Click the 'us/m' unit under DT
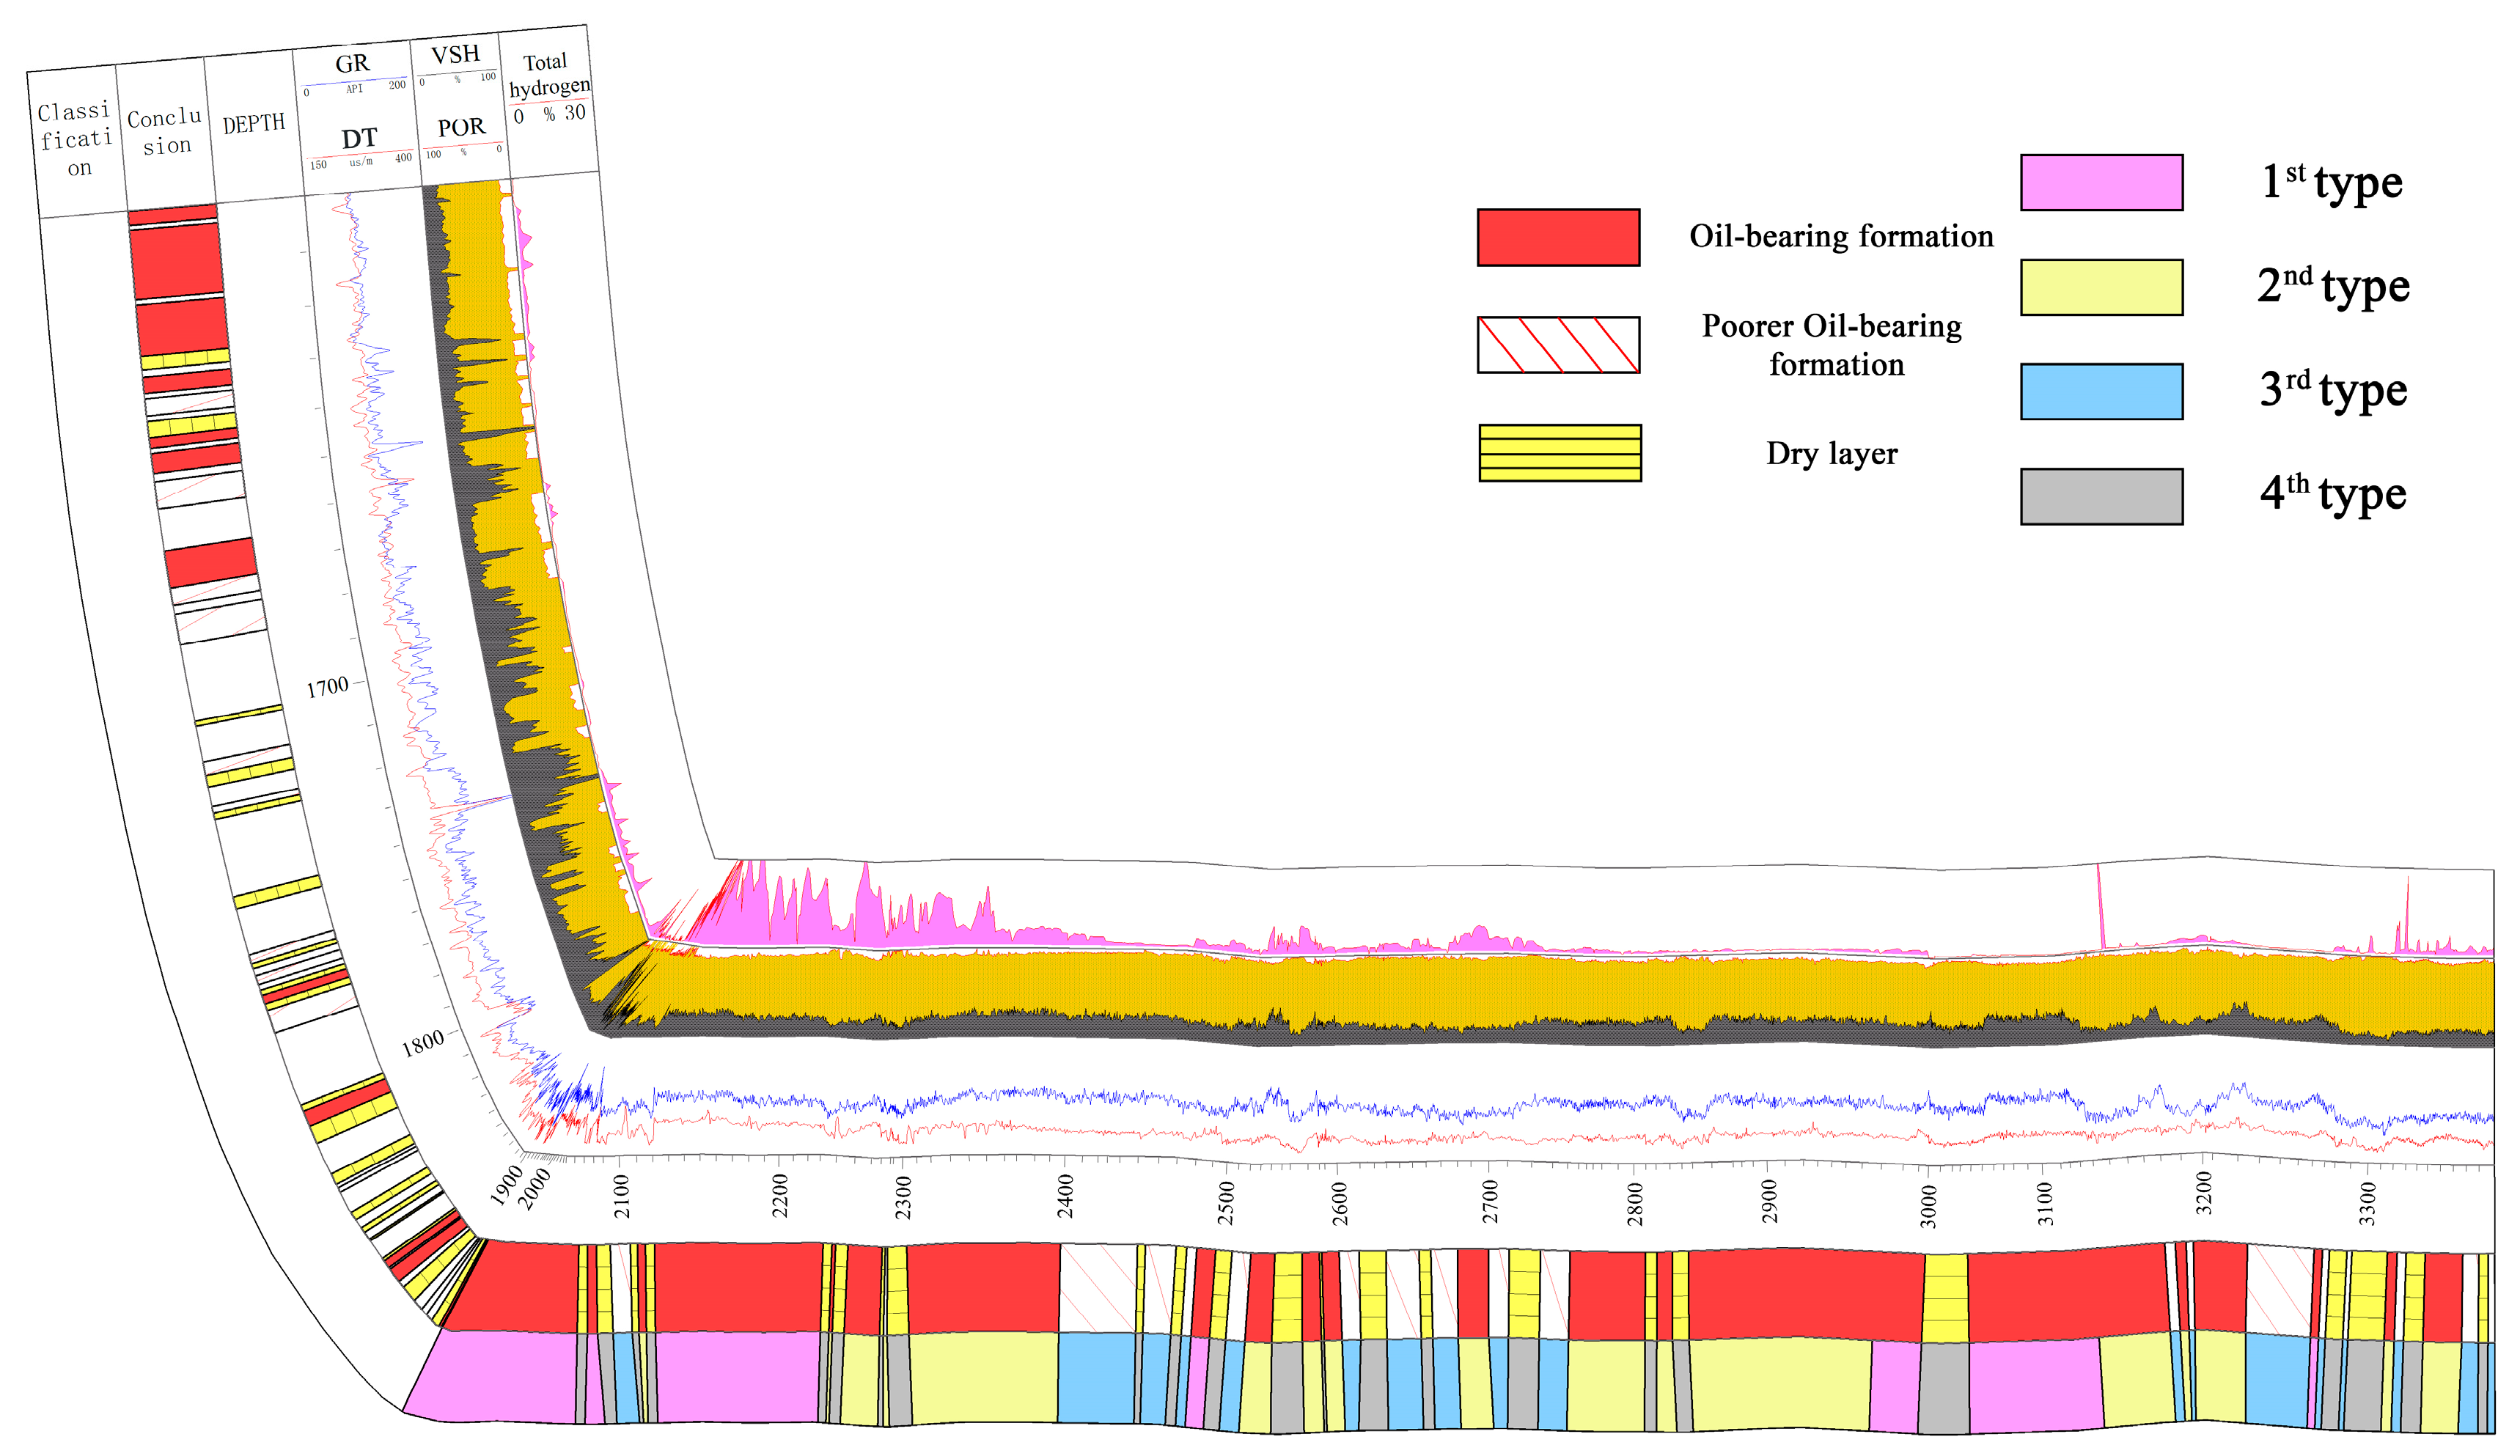The image size is (2520, 1456). pos(361,162)
